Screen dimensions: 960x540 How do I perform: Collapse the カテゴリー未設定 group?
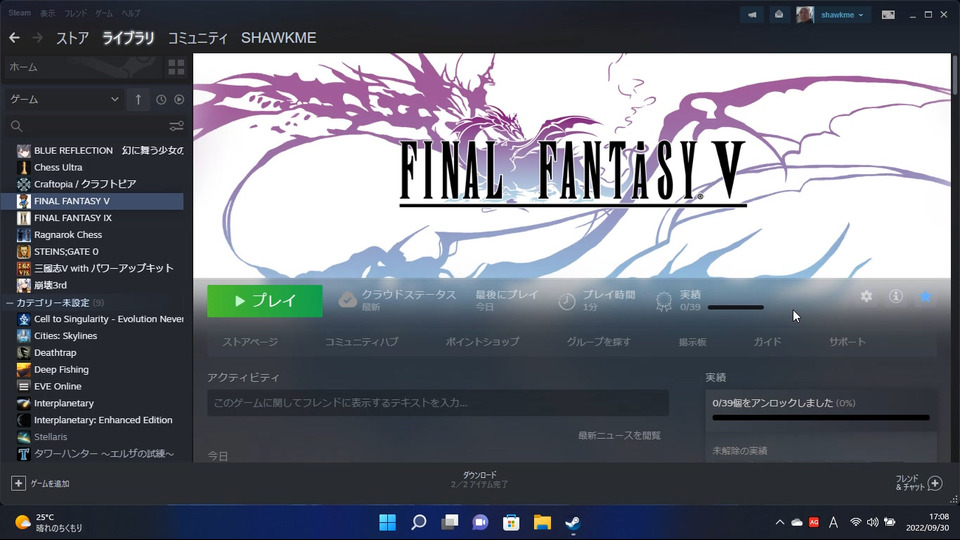coord(9,303)
